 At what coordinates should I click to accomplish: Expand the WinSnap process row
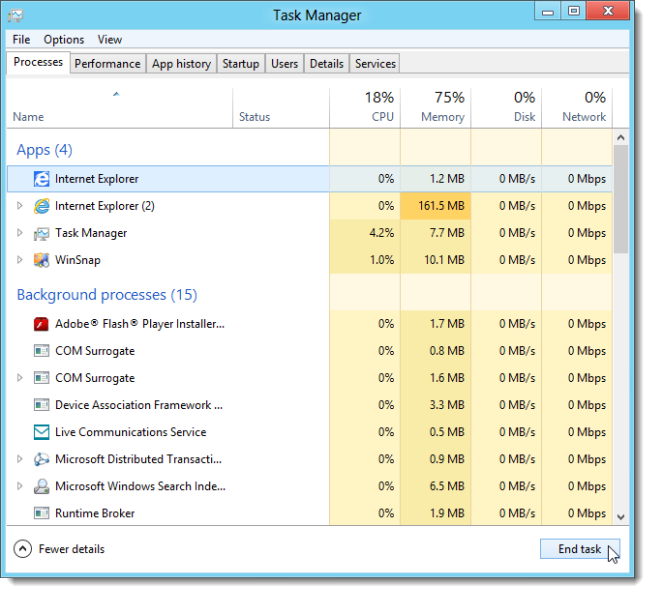tap(19, 260)
